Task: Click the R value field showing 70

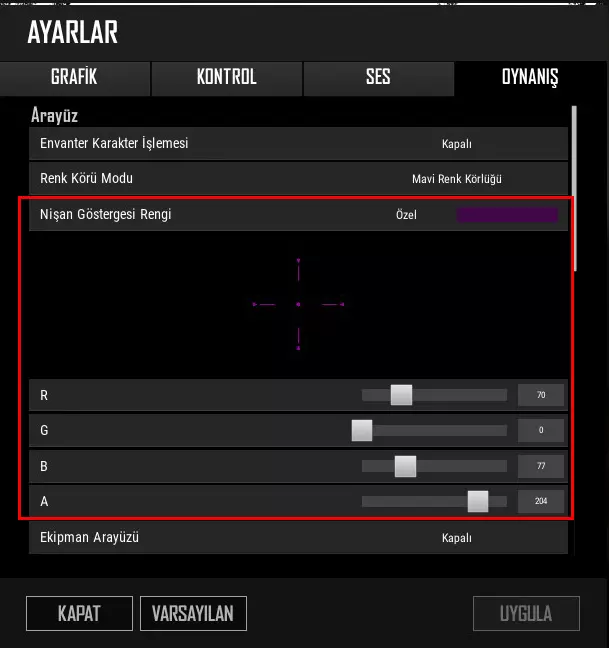Action: tap(541, 395)
